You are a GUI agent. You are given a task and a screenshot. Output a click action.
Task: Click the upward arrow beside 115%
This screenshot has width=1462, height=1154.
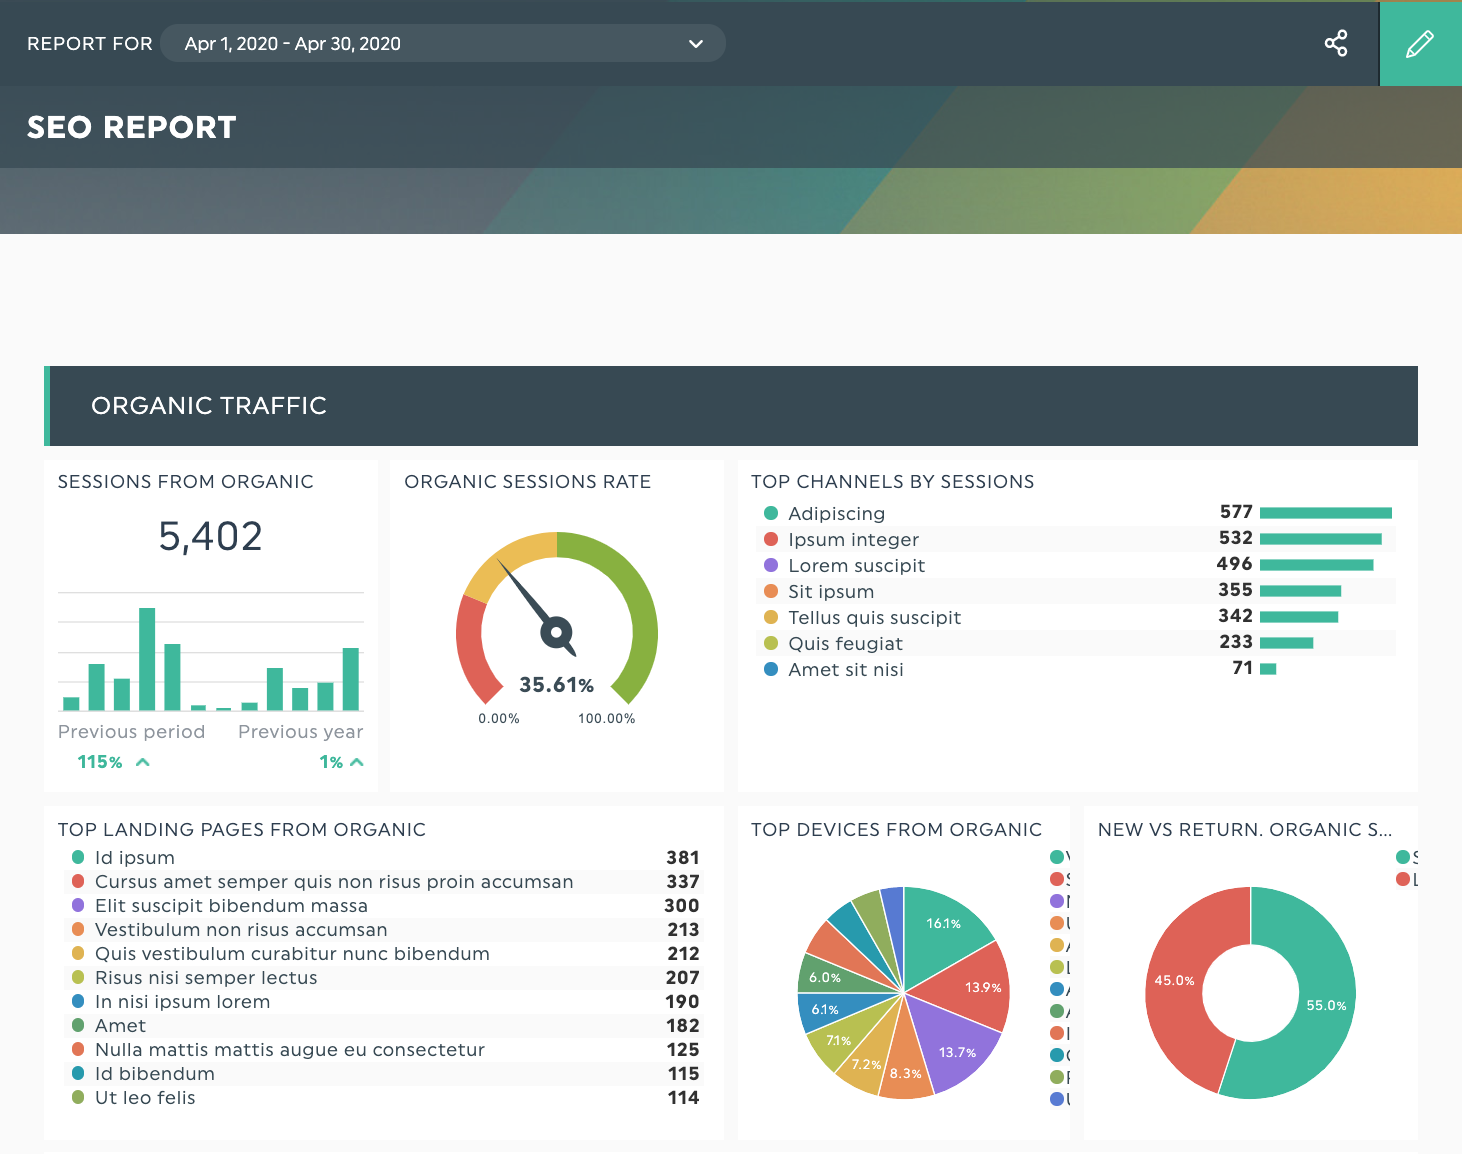click(141, 761)
